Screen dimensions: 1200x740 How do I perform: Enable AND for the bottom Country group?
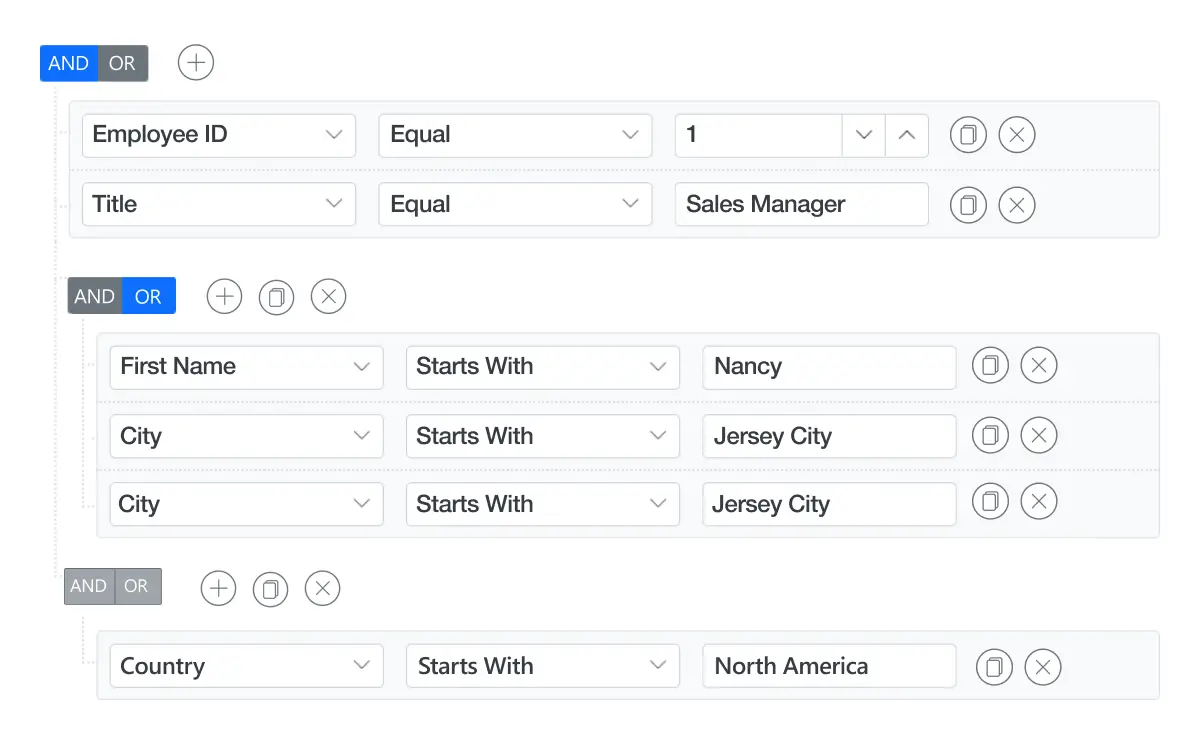click(88, 586)
